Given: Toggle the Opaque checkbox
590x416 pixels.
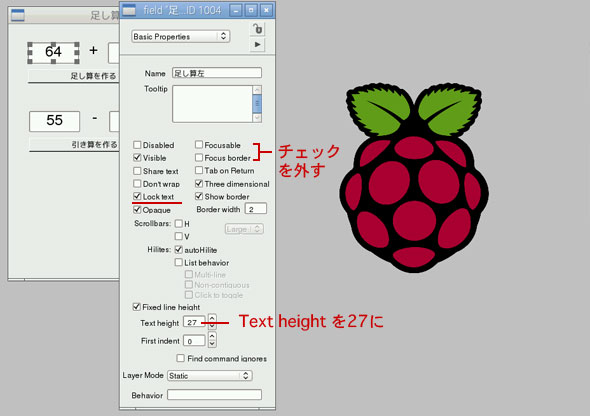Looking at the screenshot, I should tap(137, 210).
